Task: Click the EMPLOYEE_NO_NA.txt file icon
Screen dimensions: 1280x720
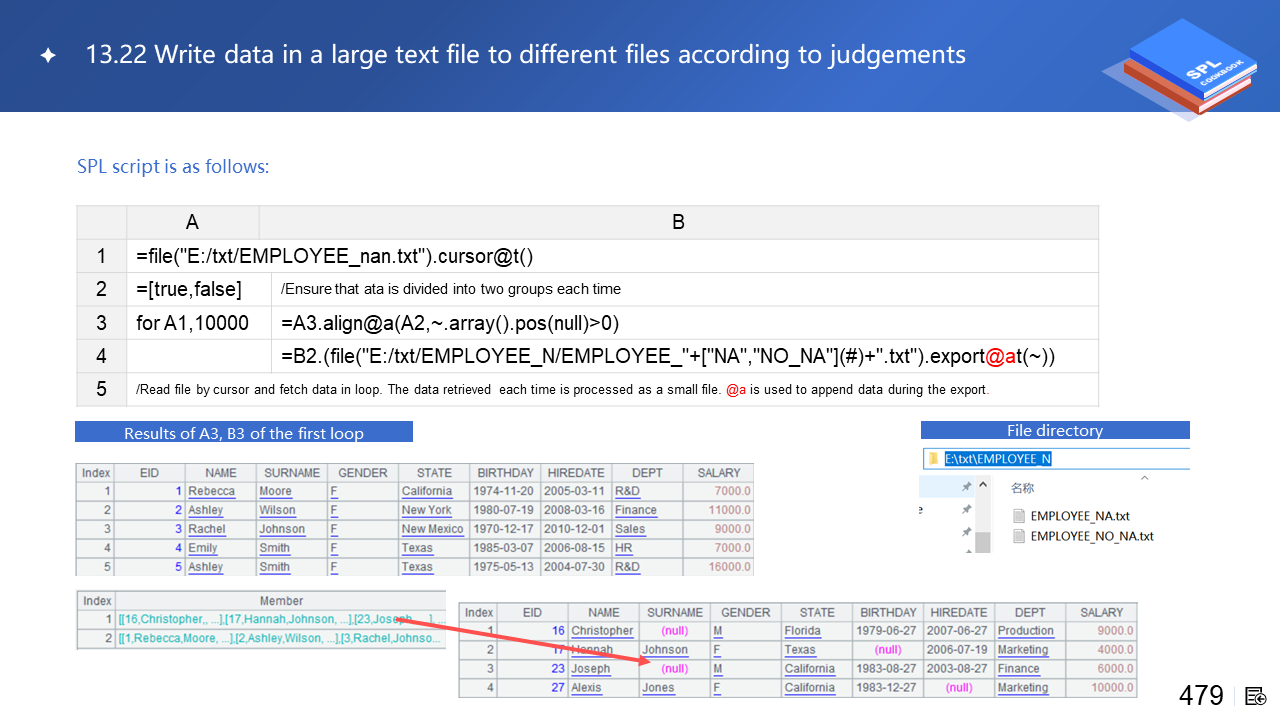Action: pos(1019,536)
